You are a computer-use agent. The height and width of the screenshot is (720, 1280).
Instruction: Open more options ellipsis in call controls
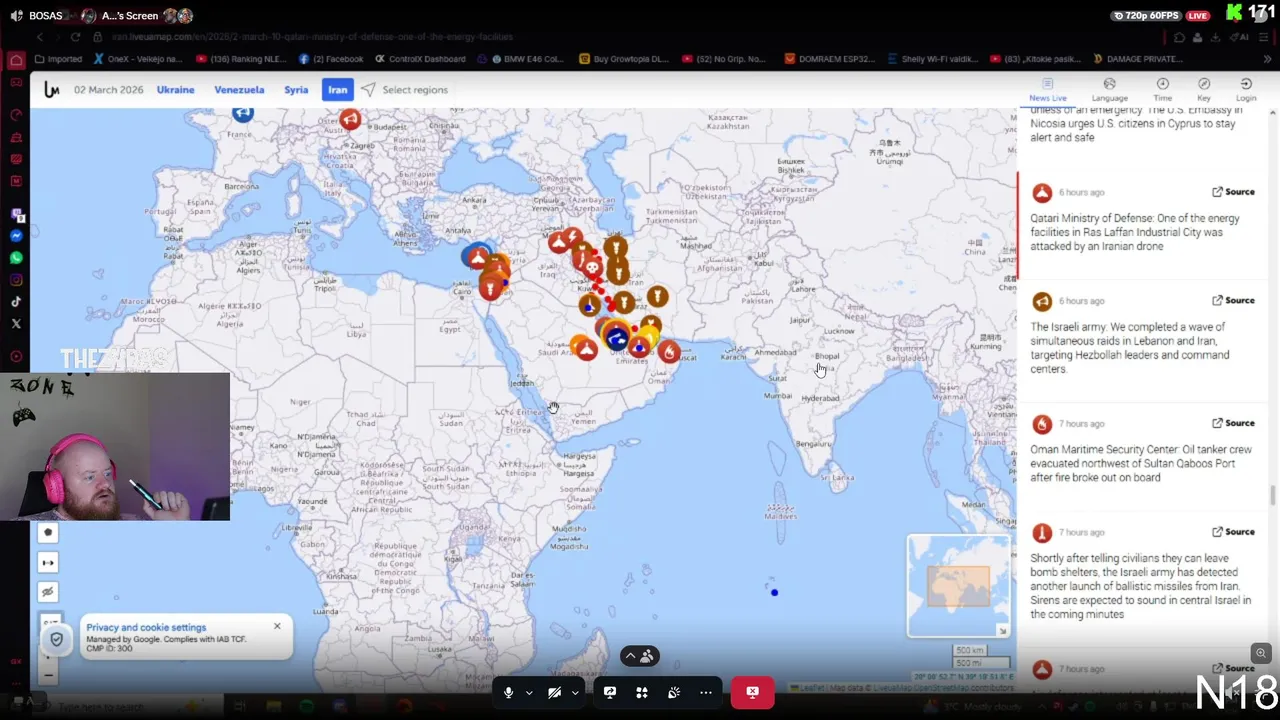pos(706,692)
